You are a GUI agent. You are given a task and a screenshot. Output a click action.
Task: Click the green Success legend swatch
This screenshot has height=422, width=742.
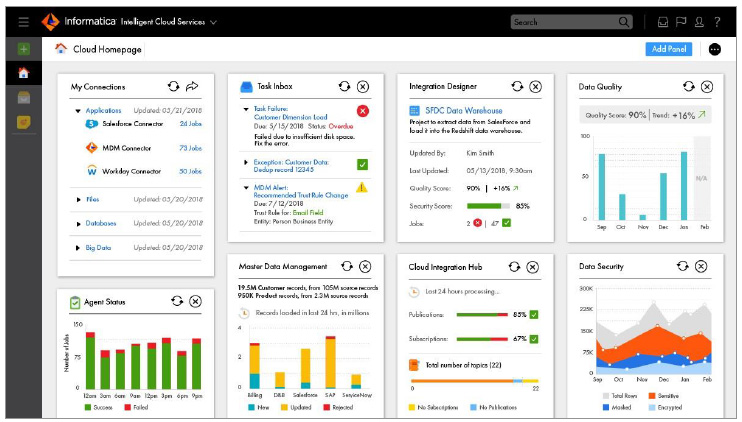[88, 407]
